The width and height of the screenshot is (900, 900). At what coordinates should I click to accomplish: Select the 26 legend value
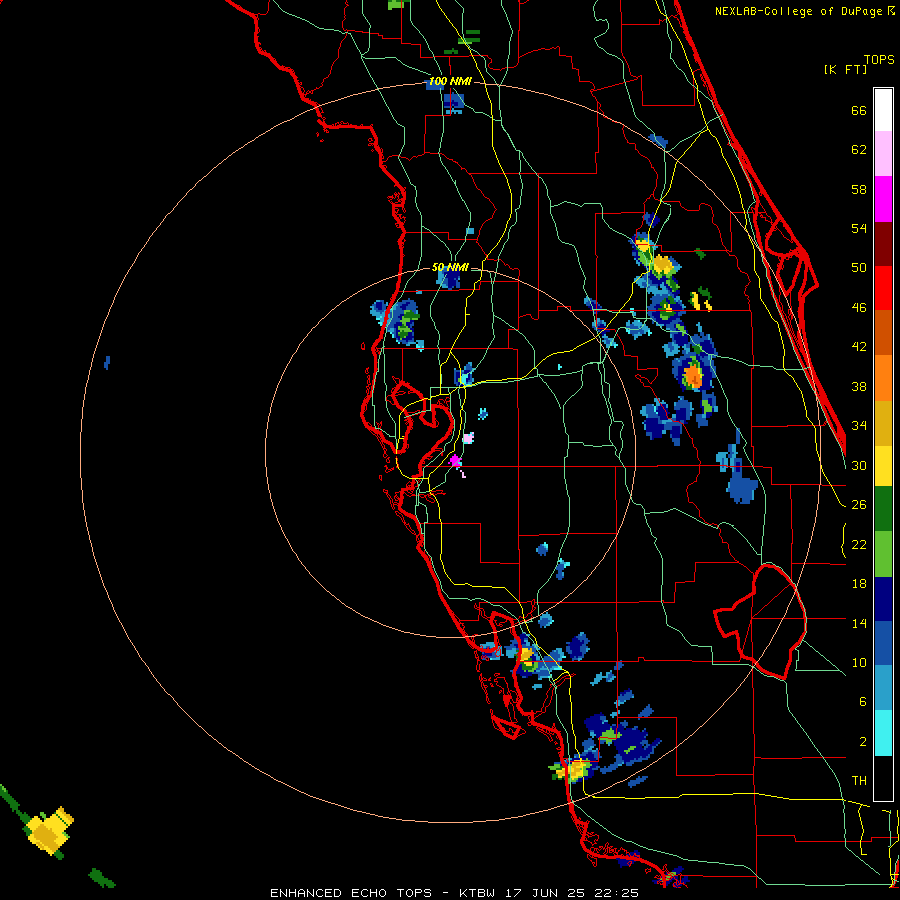(x=859, y=505)
